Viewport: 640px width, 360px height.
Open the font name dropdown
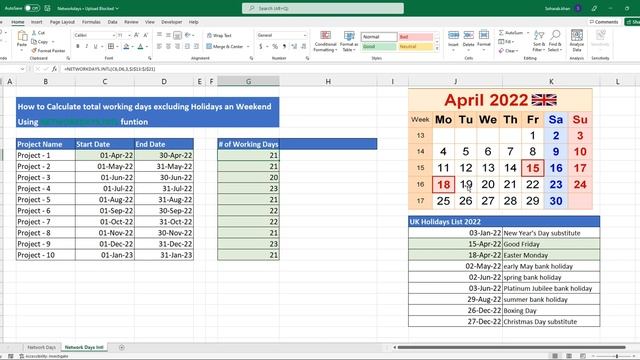click(114, 36)
